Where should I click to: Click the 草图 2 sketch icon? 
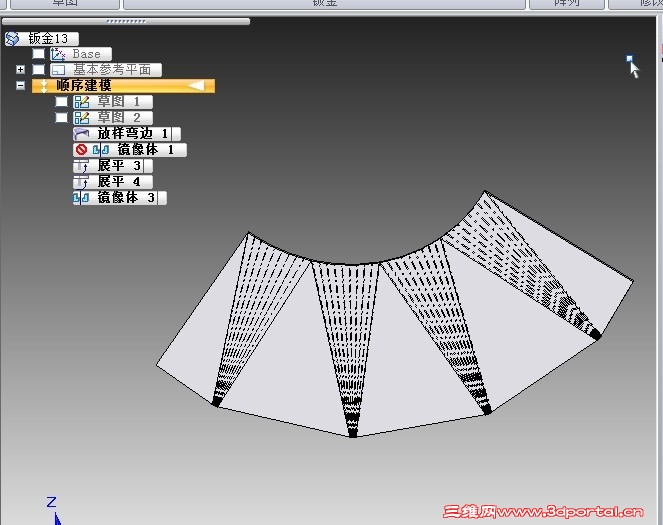[x=81, y=118]
